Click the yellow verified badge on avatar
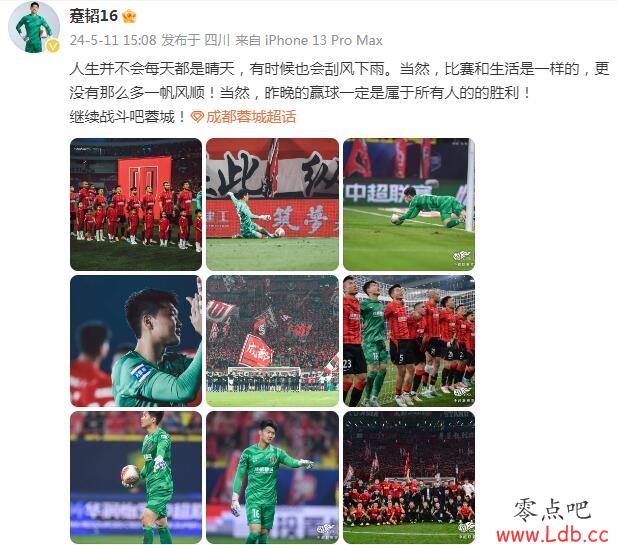The image size is (618, 545). coord(53,46)
